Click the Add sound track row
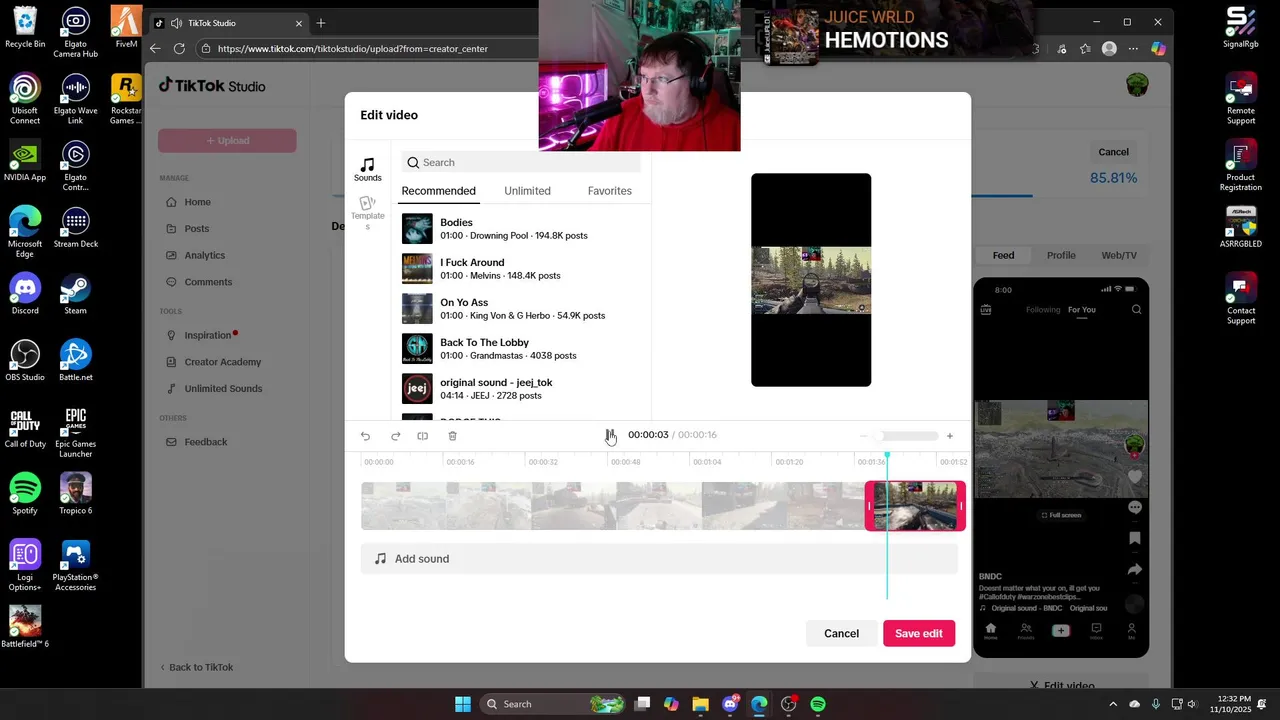1280x720 pixels. click(x=659, y=559)
